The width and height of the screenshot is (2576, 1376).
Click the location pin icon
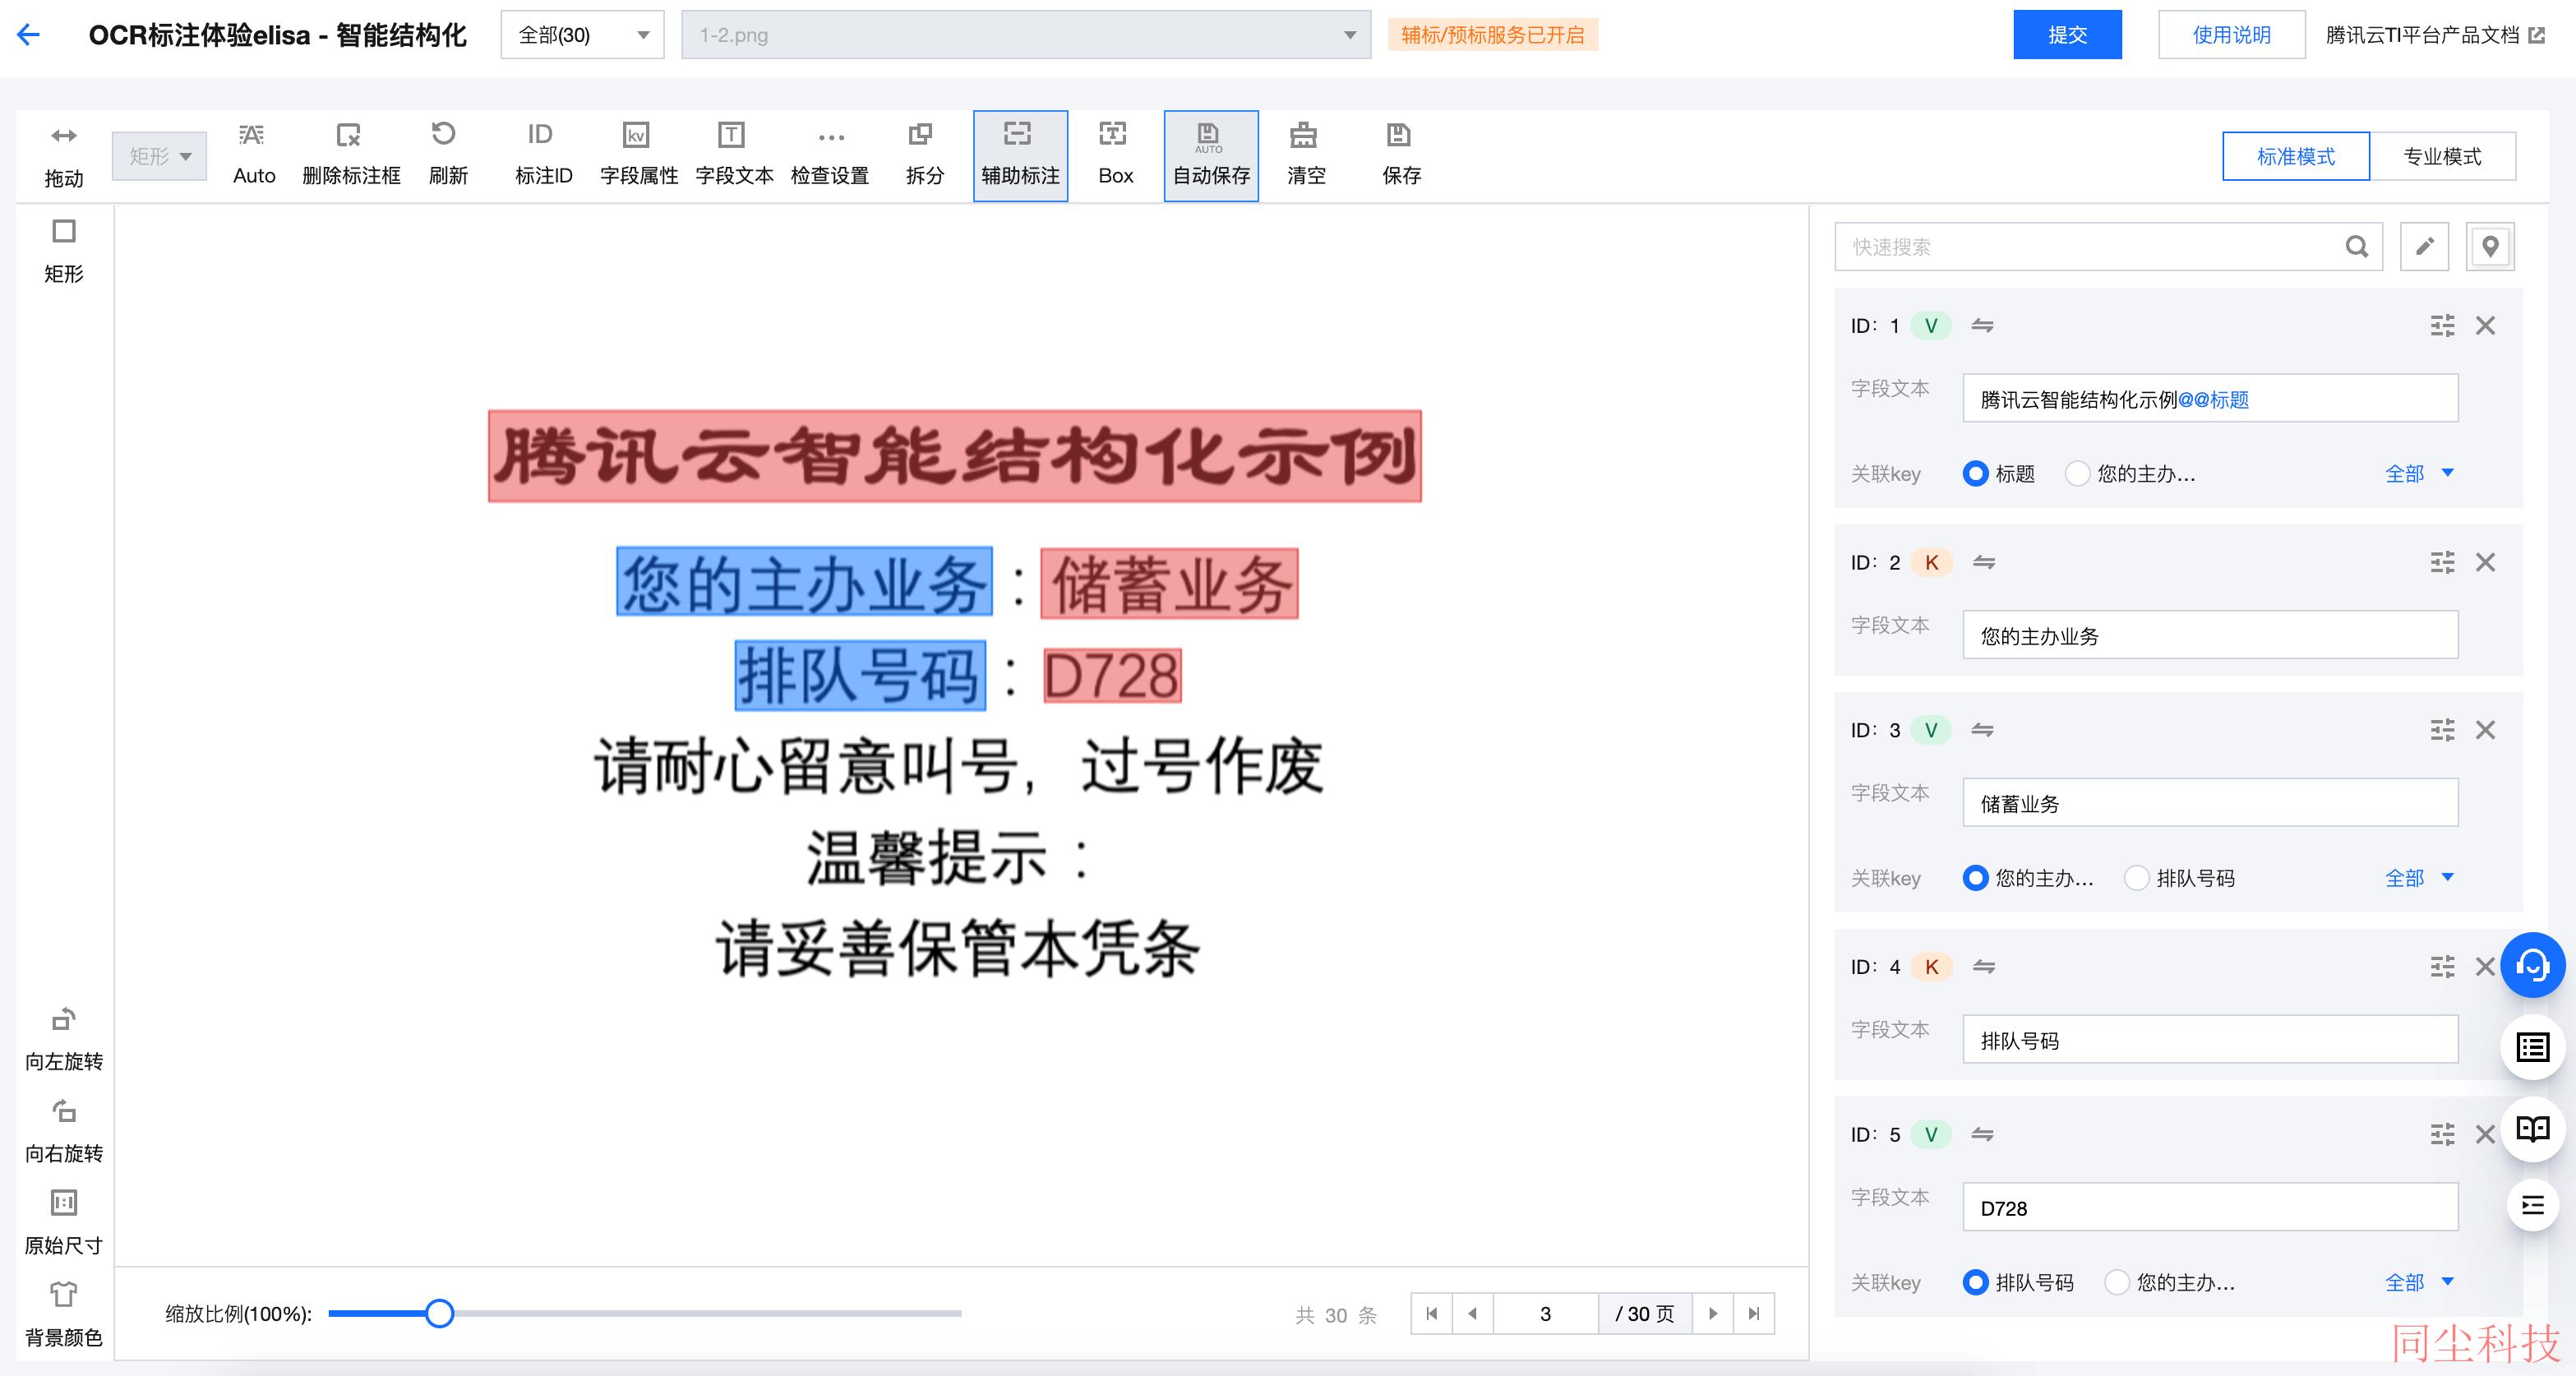click(x=2490, y=246)
